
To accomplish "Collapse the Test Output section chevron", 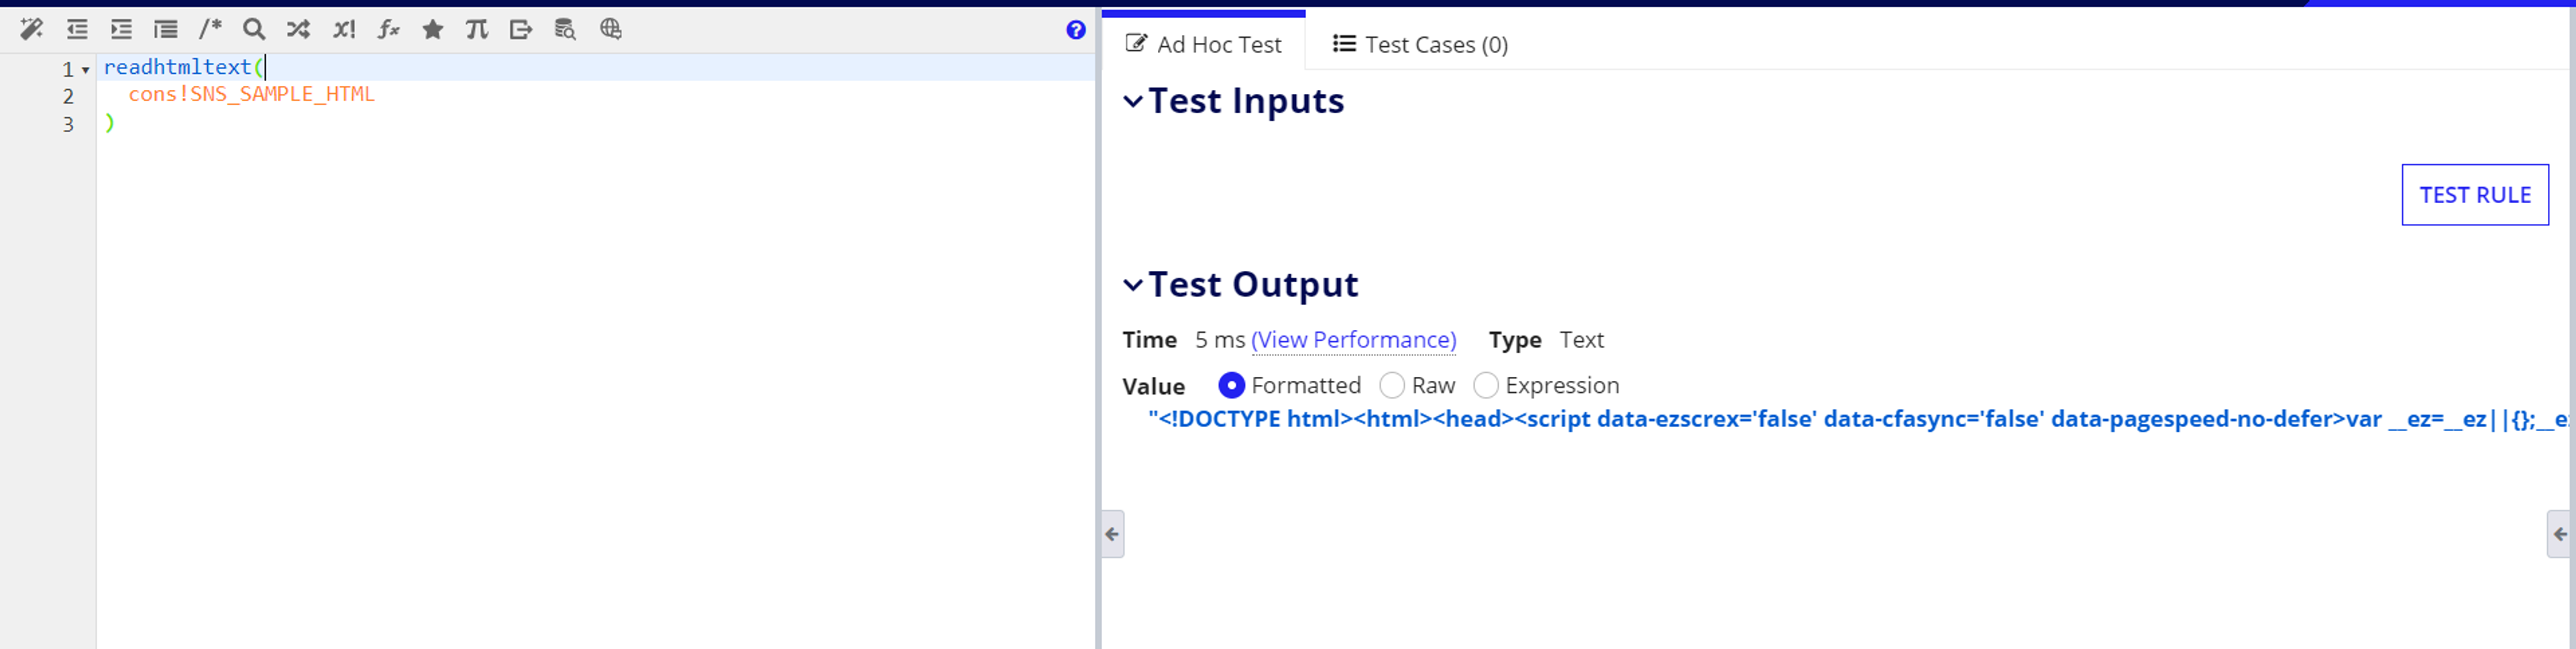I will [1133, 285].
